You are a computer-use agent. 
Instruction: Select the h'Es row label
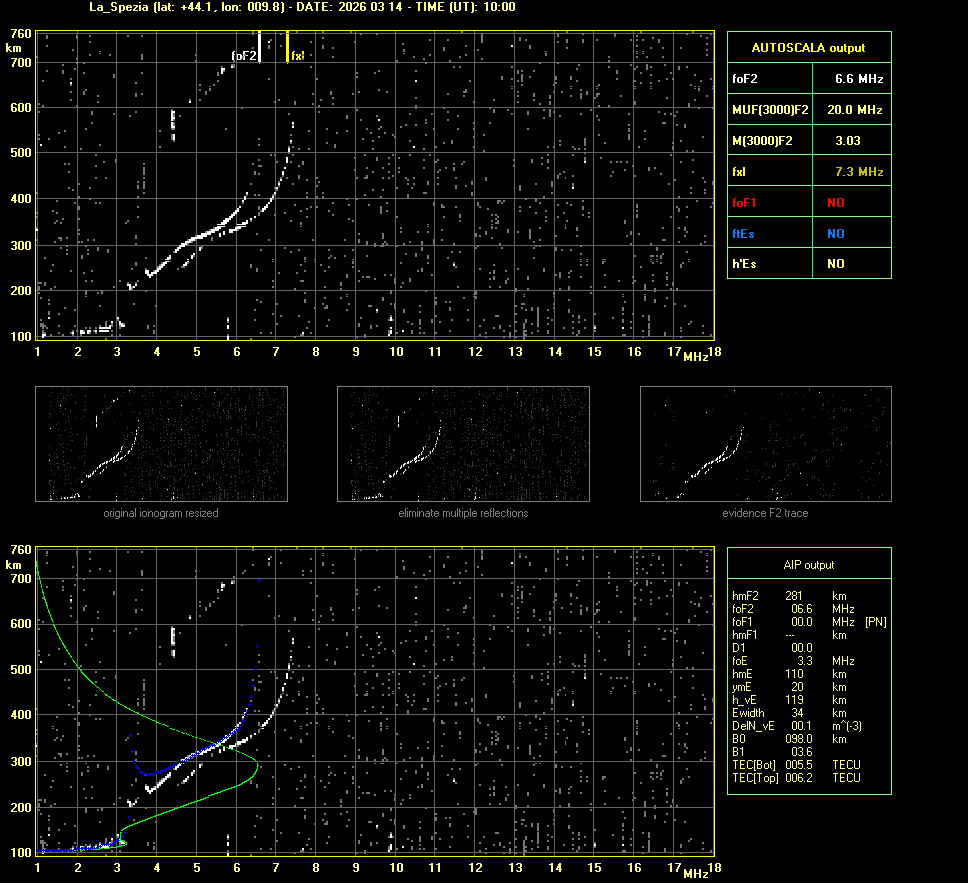tap(746, 264)
